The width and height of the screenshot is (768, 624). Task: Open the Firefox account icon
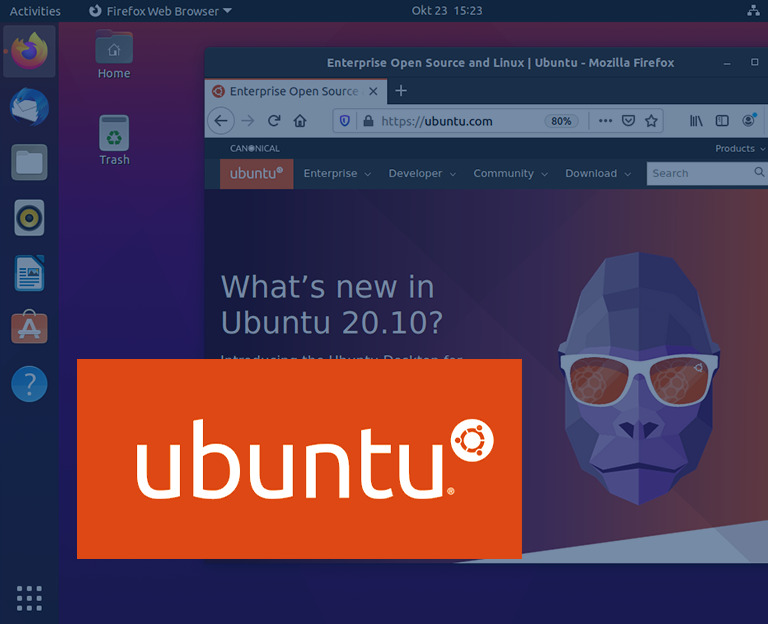click(748, 120)
